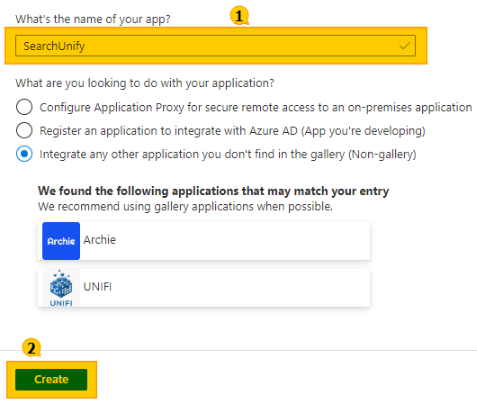Click the 'We found the following applications' heading
The image size is (477, 407).
pyautogui.click(x=213, y=191)
